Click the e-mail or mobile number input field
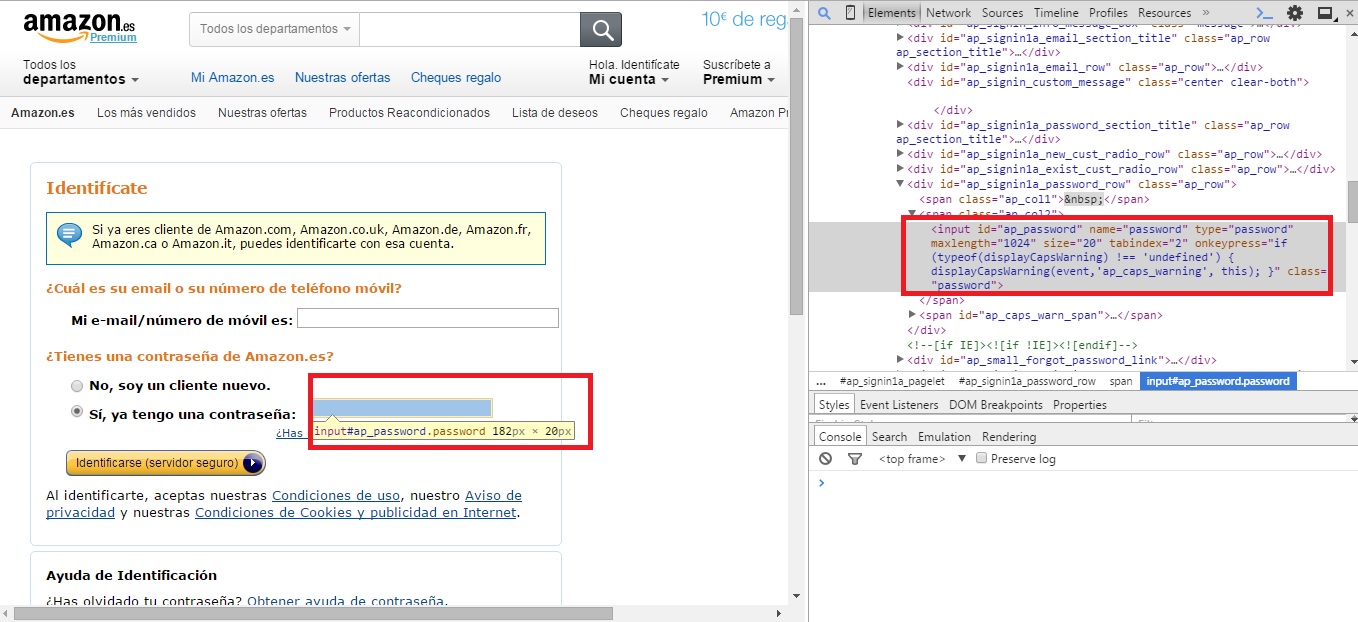This screenshot has width=1358, height=622. tap(427, 318)
